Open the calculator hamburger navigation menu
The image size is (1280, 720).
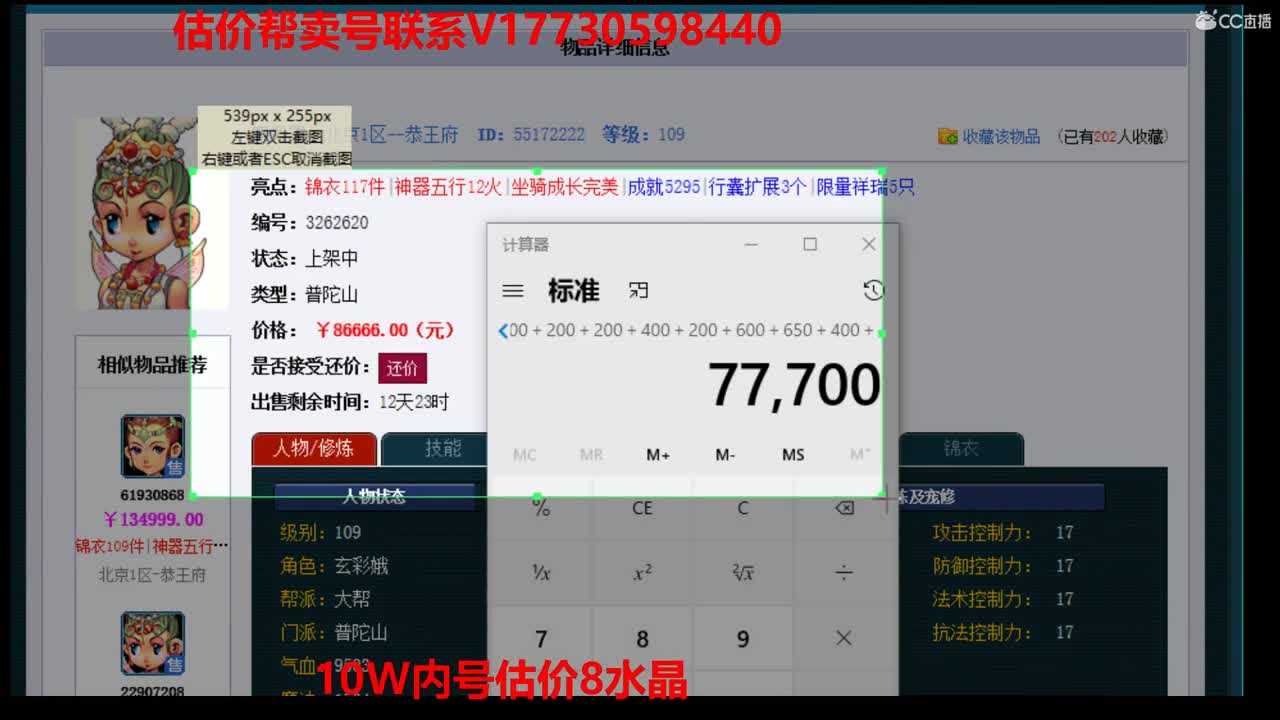(513, 291)
